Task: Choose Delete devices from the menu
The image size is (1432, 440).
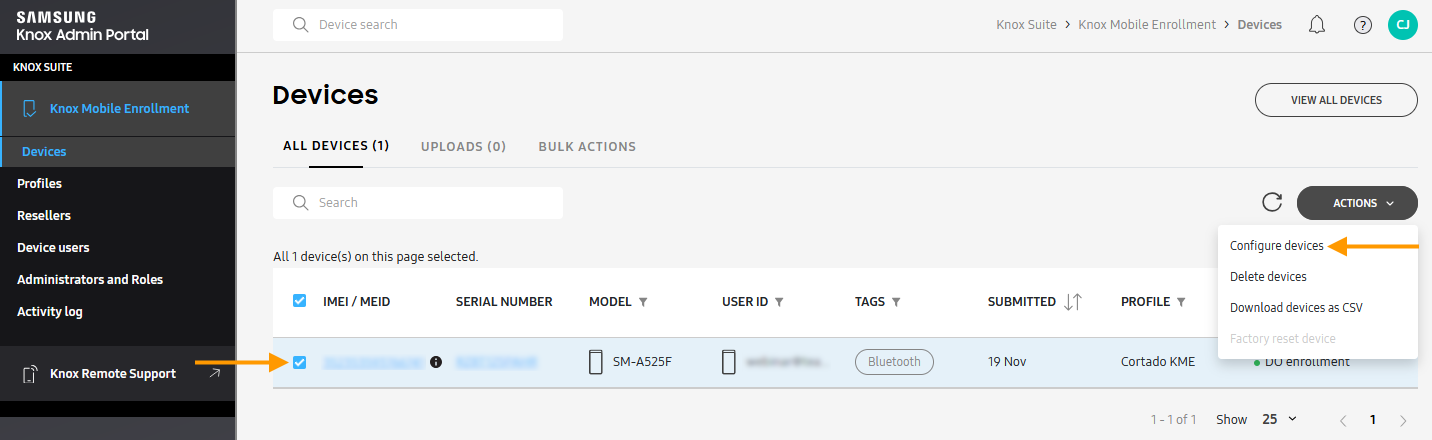Action: click(x=1268, y=277)
